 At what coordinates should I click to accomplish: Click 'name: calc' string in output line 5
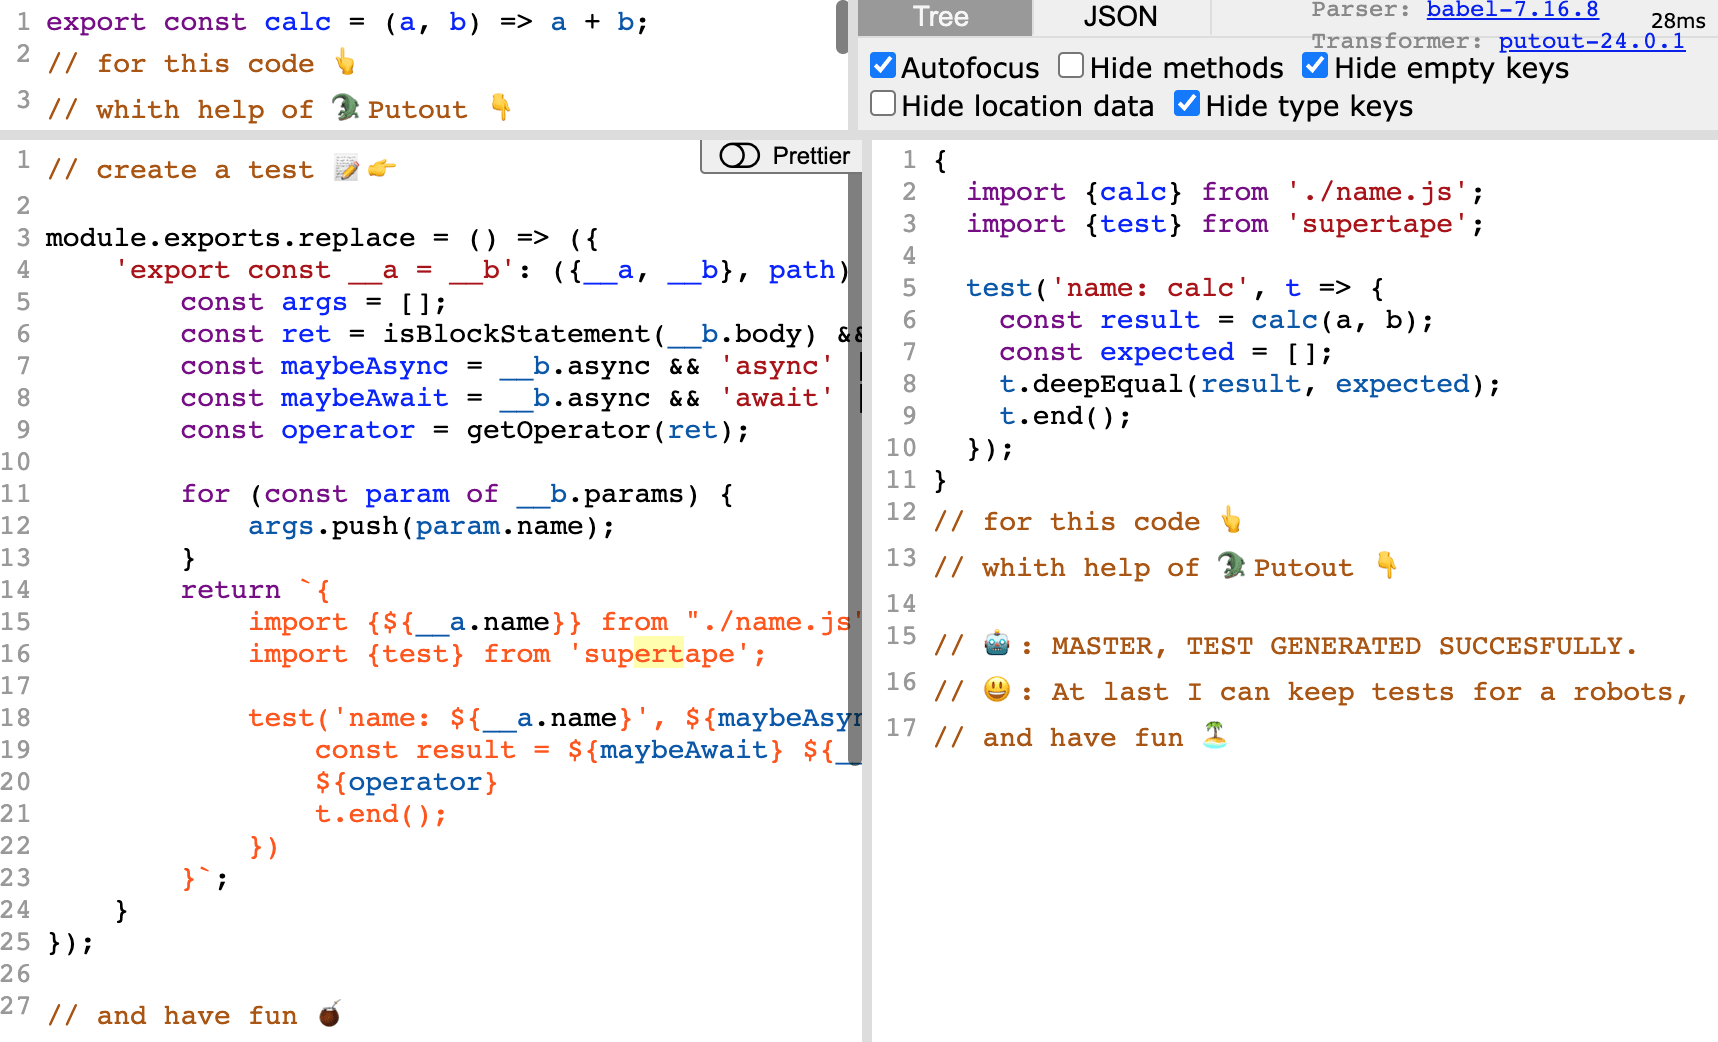tap(1150, 288)
